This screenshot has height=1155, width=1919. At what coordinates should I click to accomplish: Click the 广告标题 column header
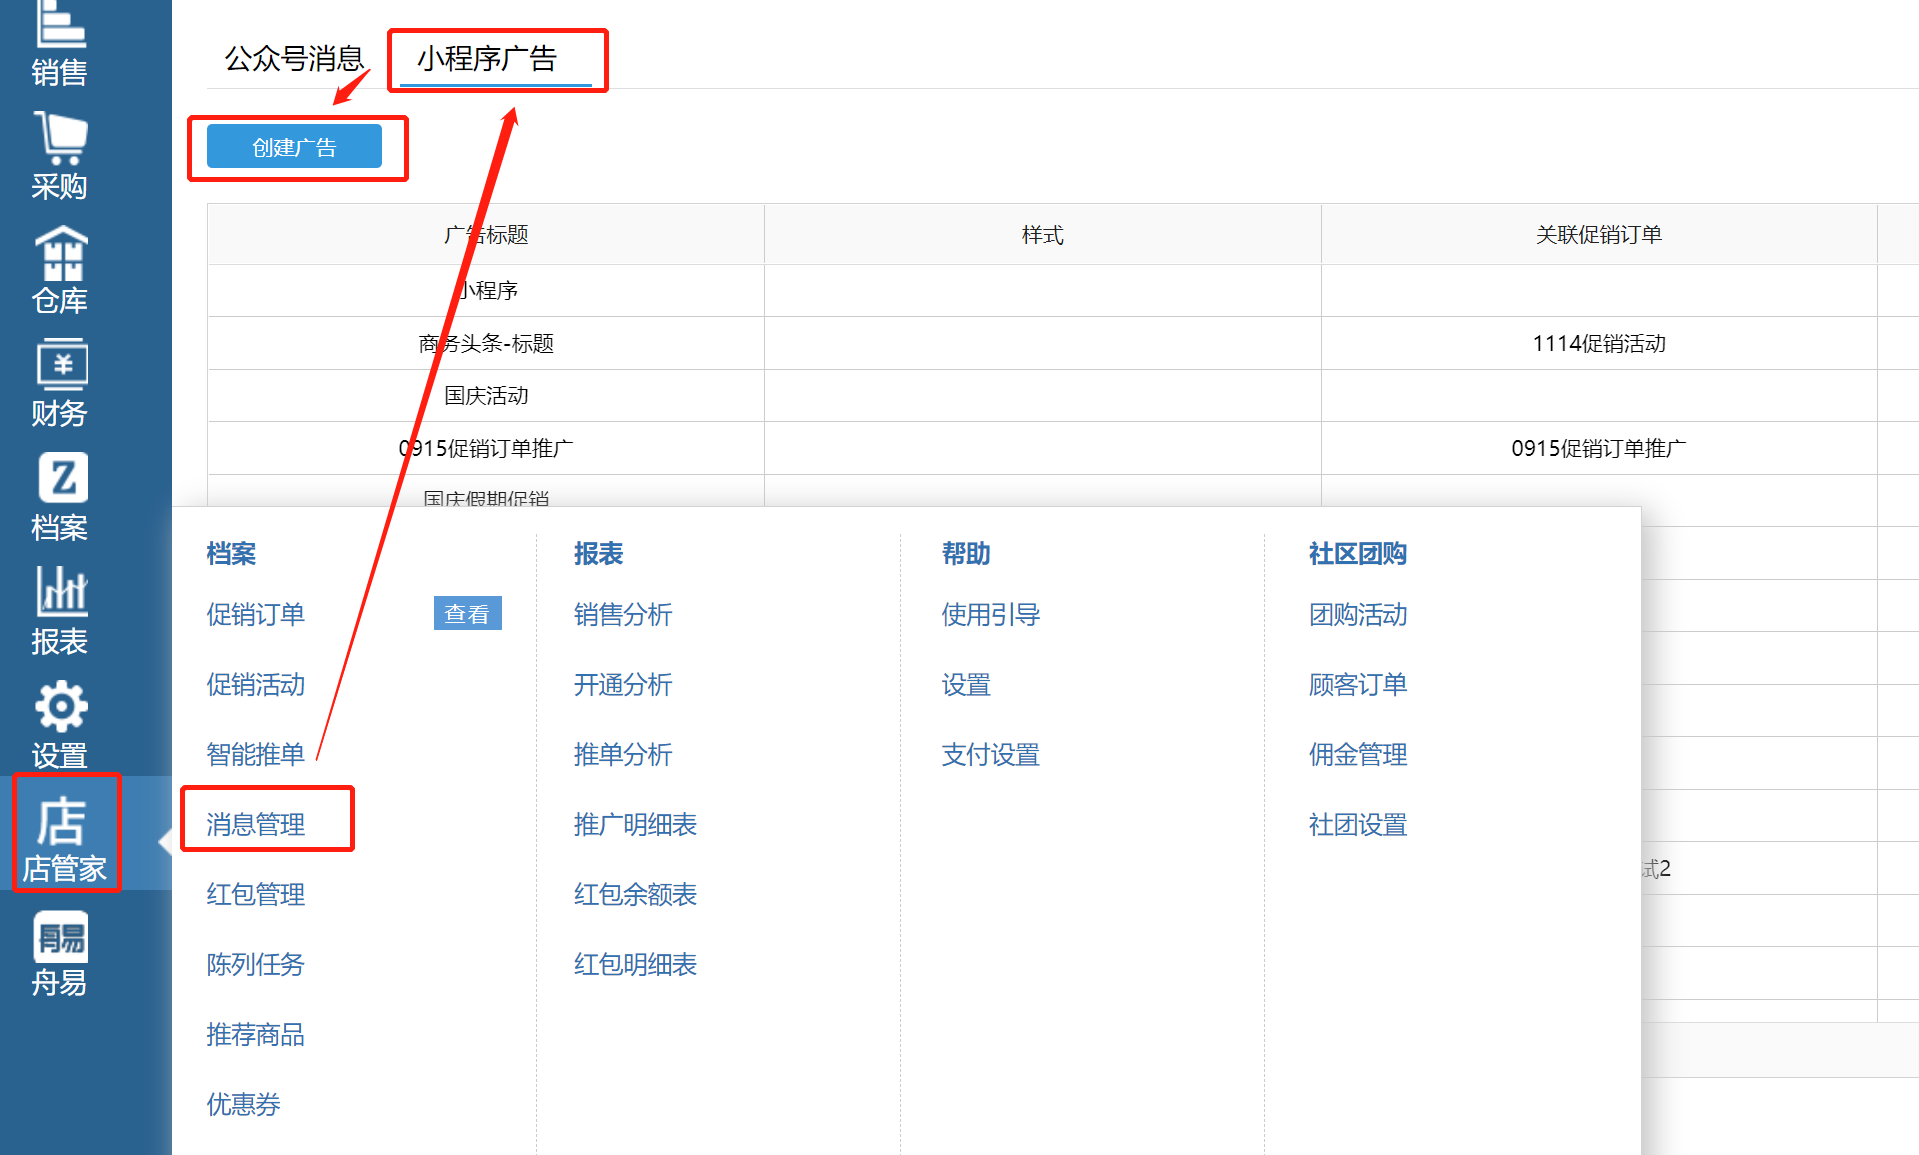tap(486, 235)
